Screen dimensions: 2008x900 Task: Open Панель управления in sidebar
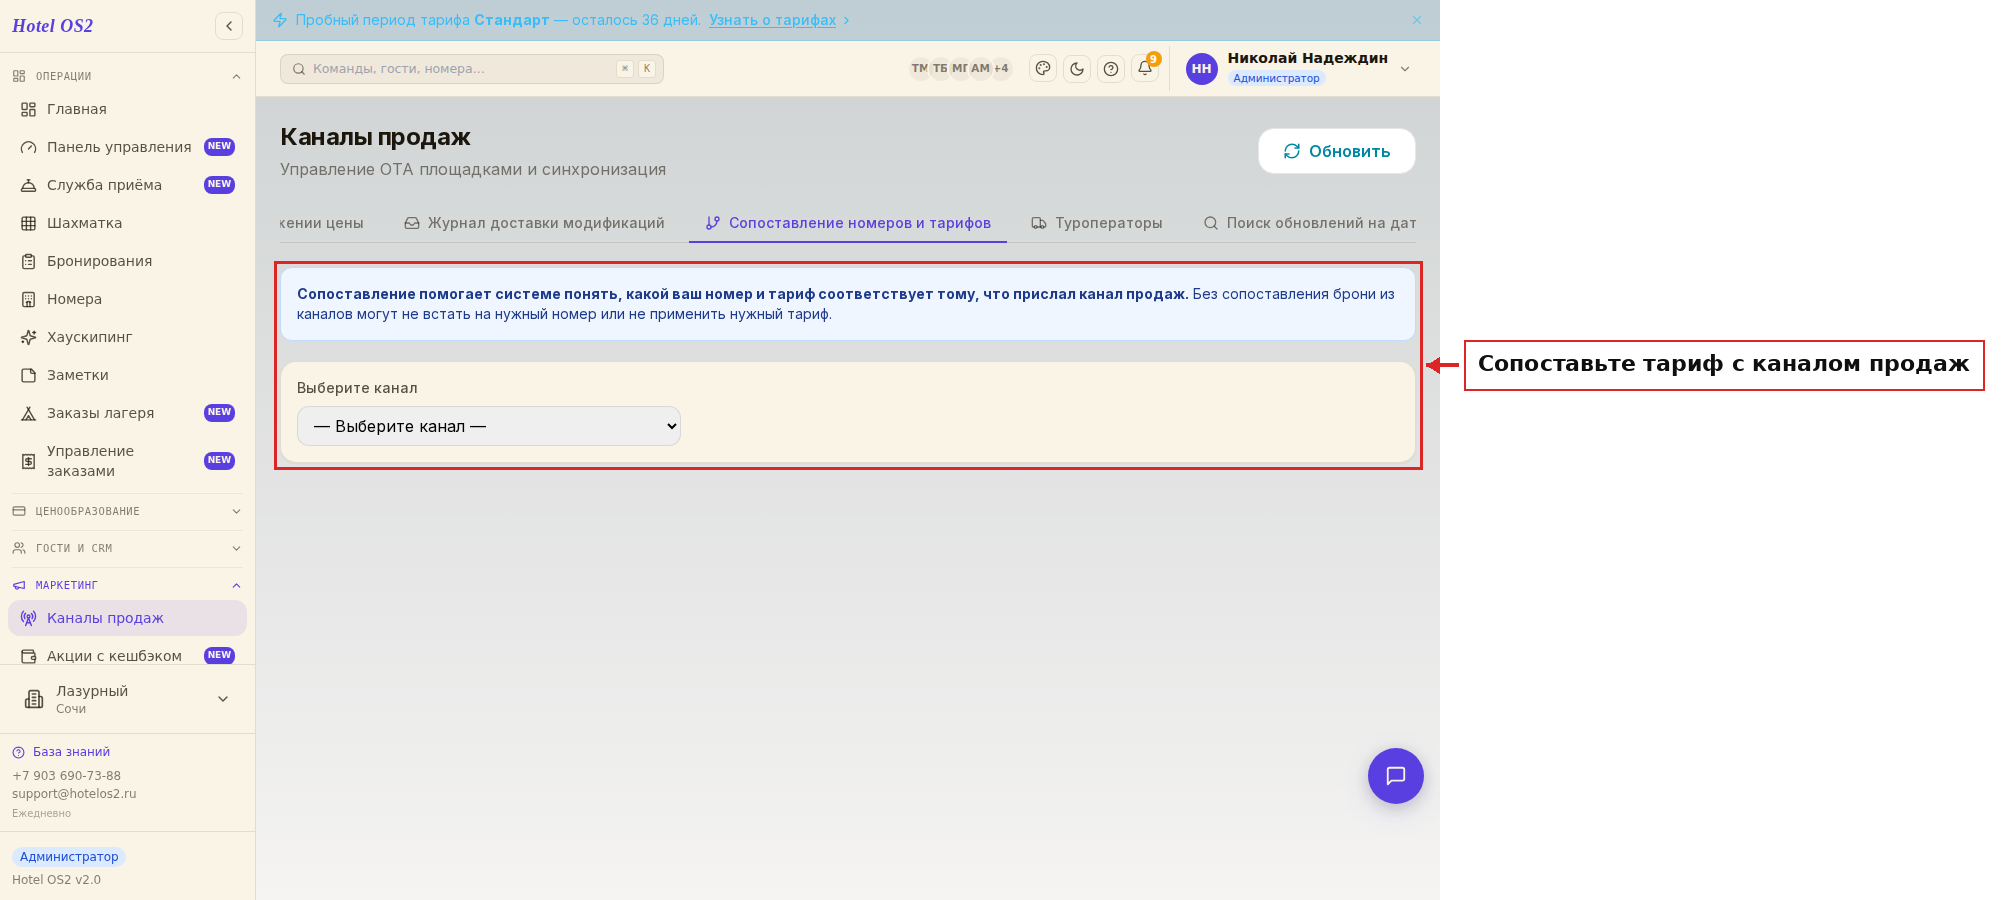[127, 147]
